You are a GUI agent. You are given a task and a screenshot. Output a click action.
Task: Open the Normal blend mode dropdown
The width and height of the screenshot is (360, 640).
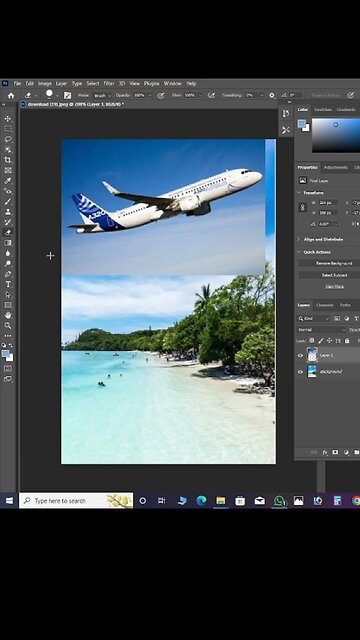[x=322, y=330]
